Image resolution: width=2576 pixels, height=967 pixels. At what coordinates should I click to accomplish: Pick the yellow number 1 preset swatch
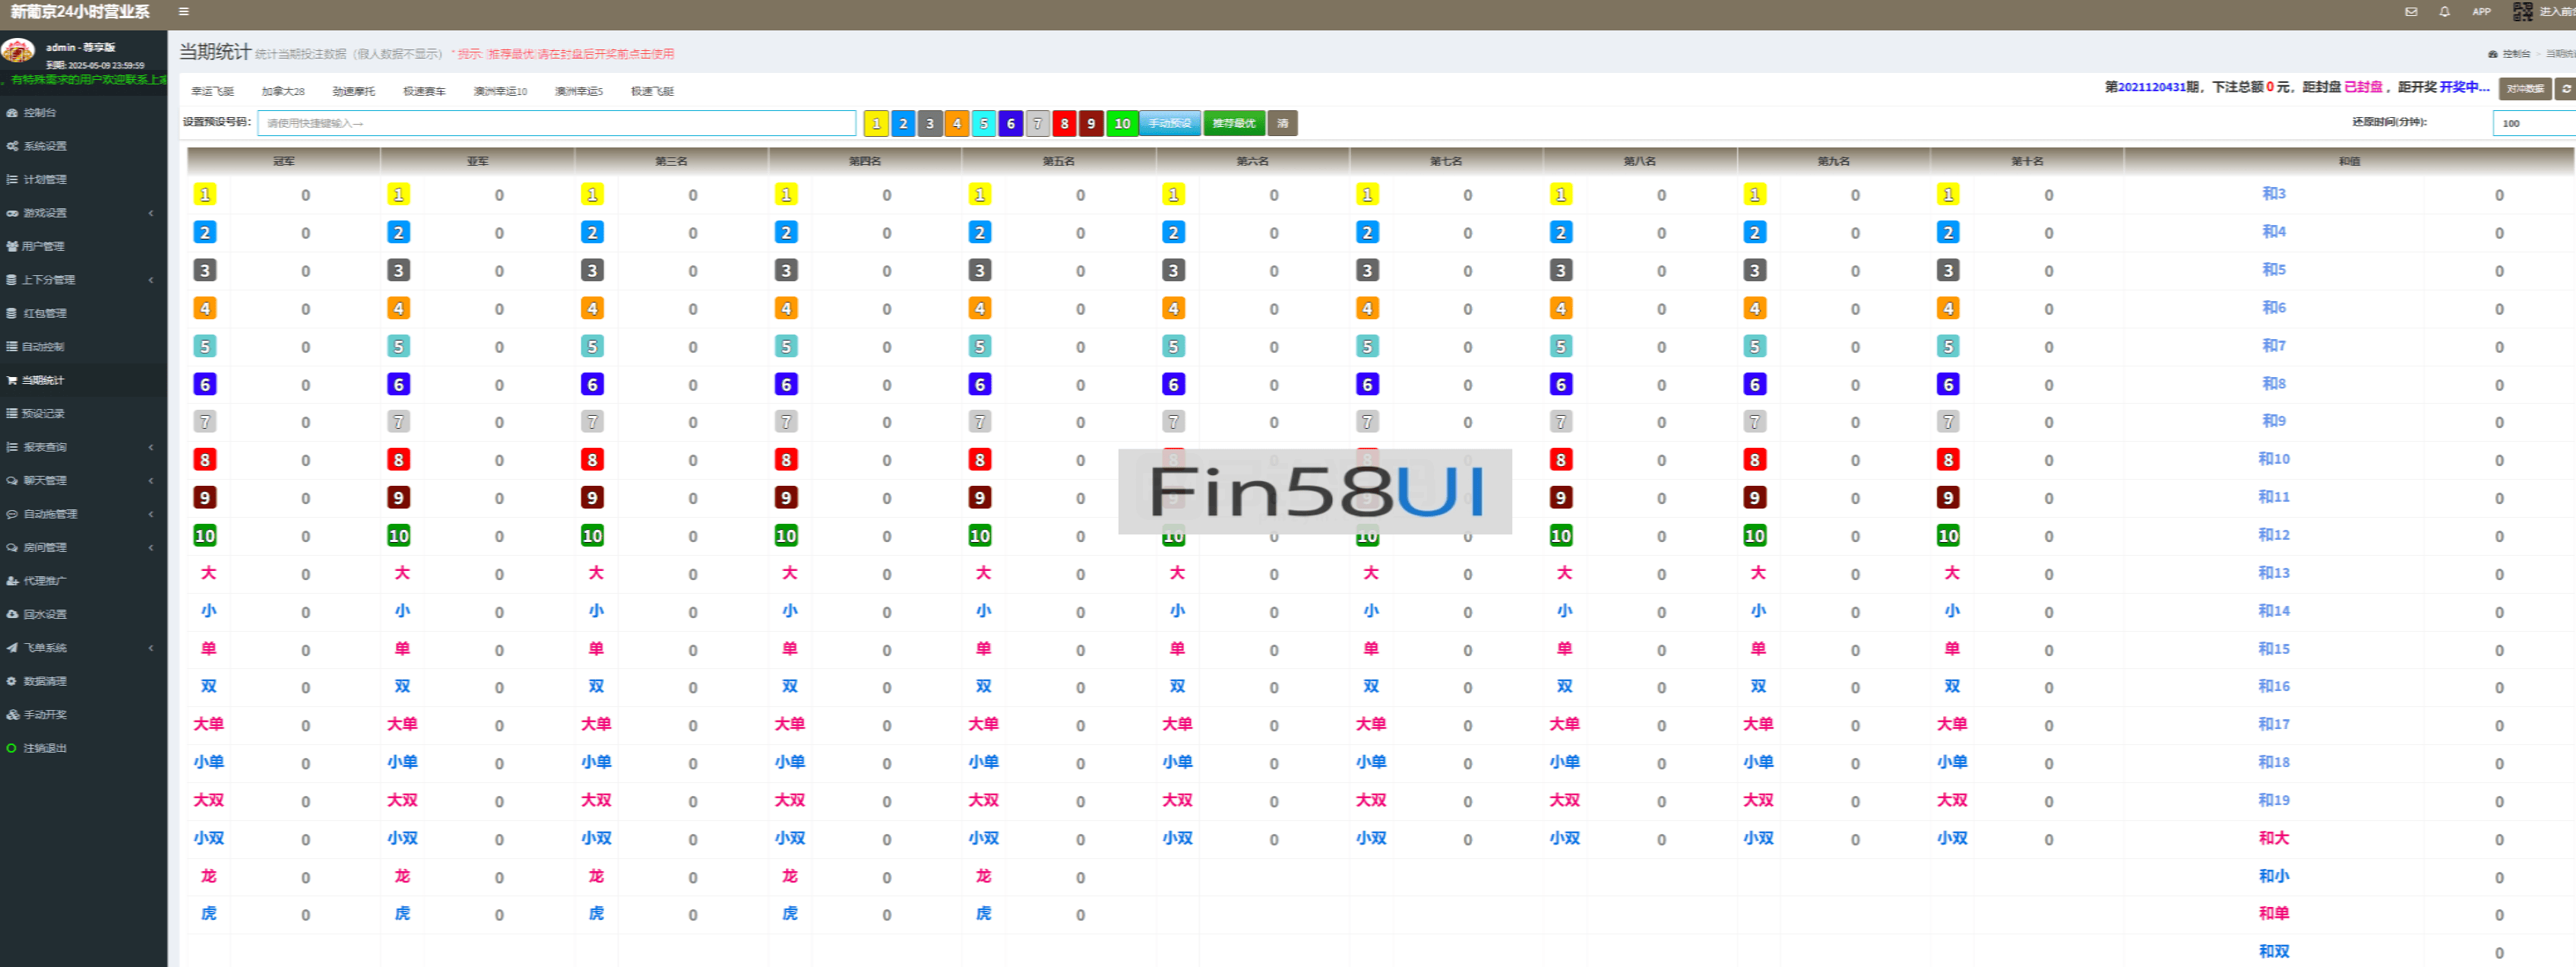pos(876,123)
